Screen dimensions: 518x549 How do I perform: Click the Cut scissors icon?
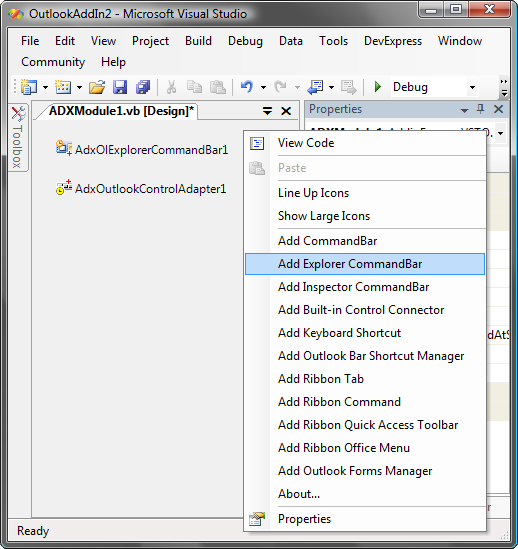[x=171, y=87]
